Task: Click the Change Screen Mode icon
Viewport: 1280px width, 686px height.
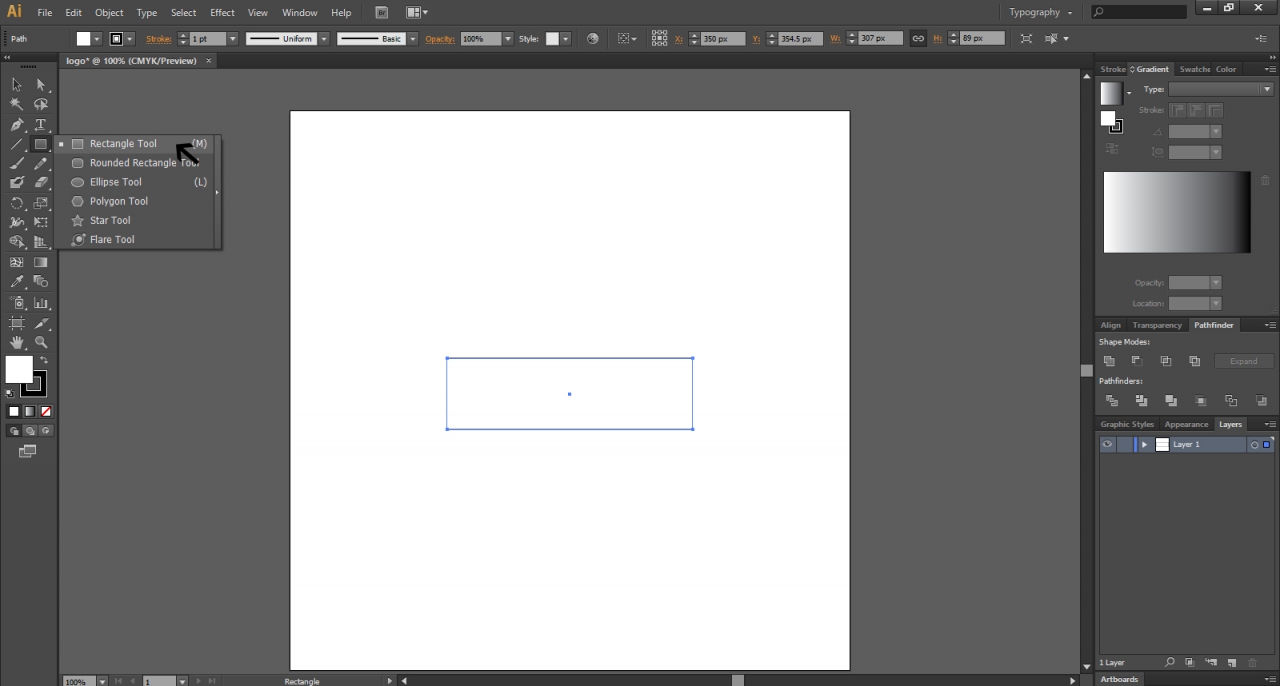Action: [x=28, y=452]
